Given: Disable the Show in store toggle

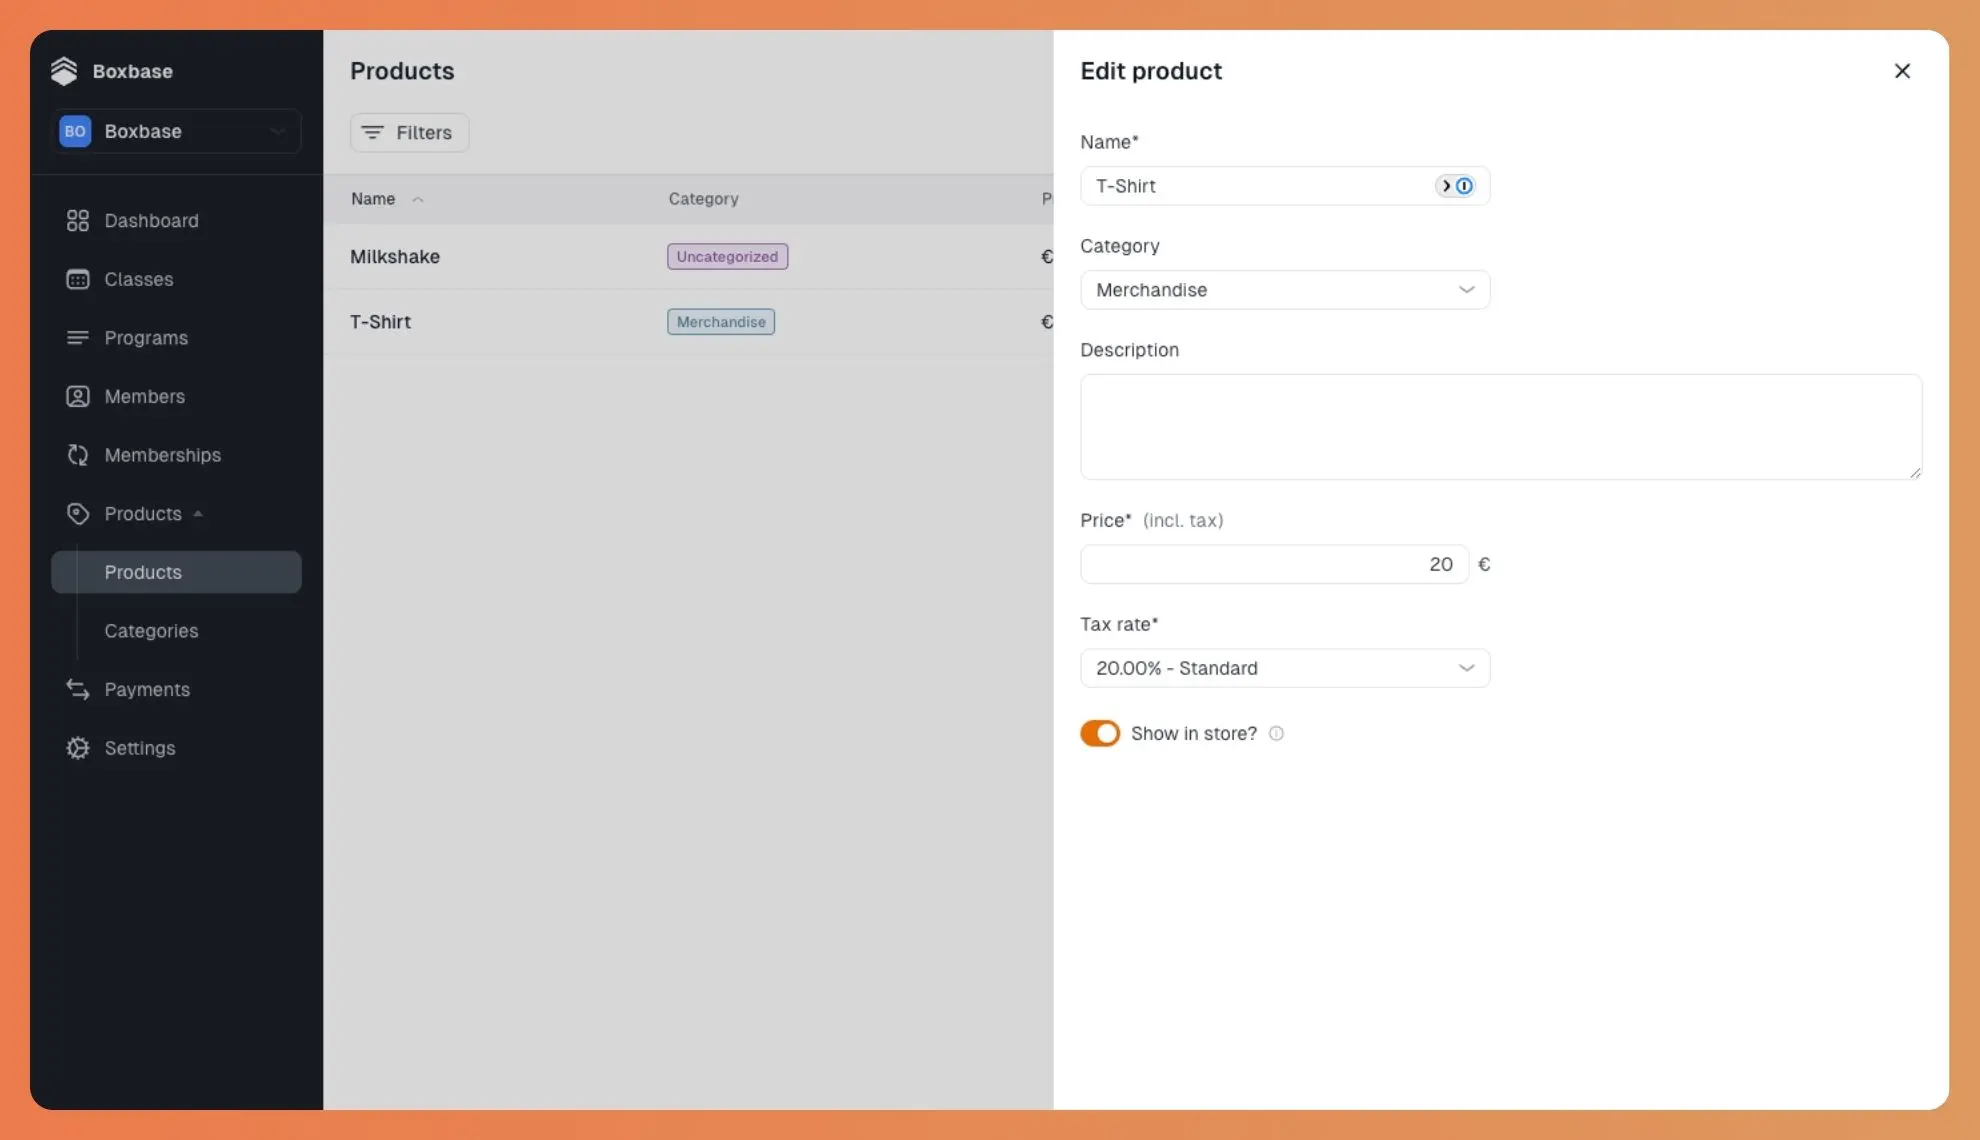Looking at the screenshot, I should tap(1100, 733).
